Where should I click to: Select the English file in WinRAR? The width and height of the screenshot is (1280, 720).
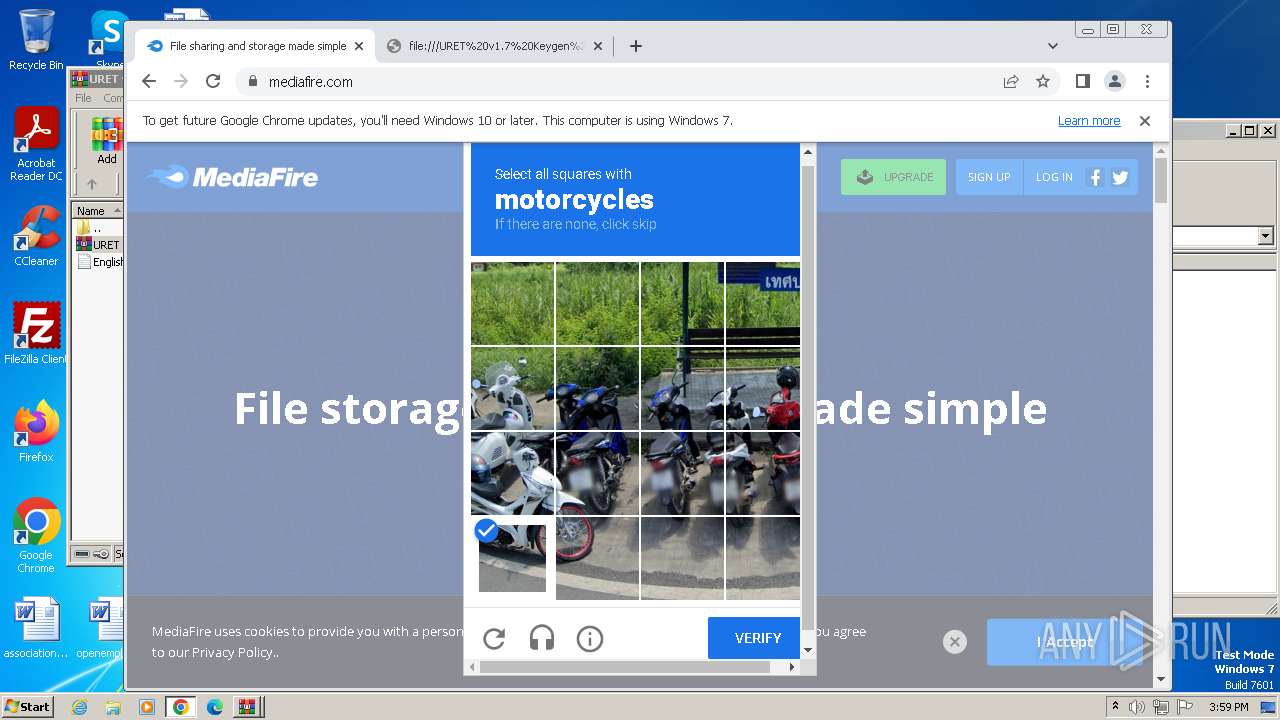(x=100, y=262)
